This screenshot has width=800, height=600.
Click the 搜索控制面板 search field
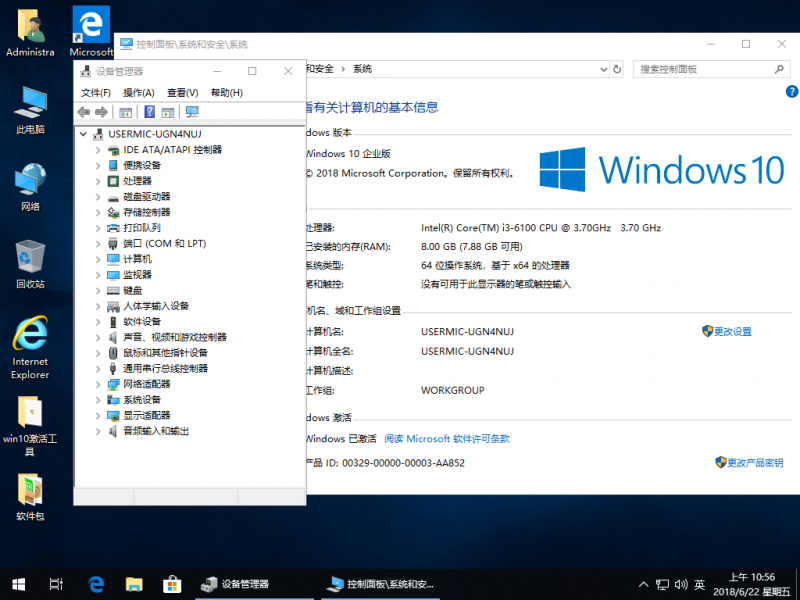711,69
